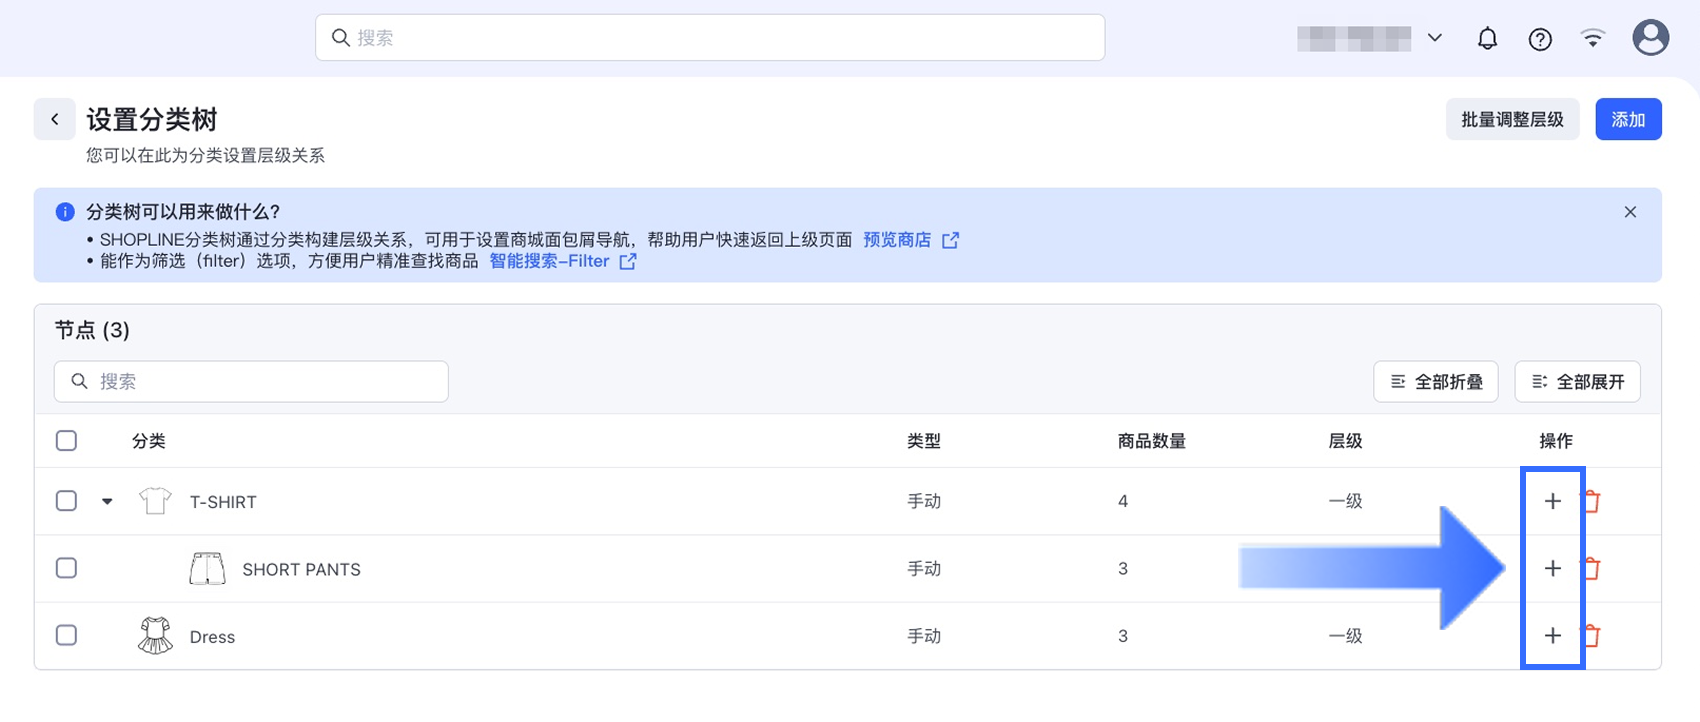Open the help question mark icon
The height and width of the screenshot is (722, 1700).
(1540, 39)
